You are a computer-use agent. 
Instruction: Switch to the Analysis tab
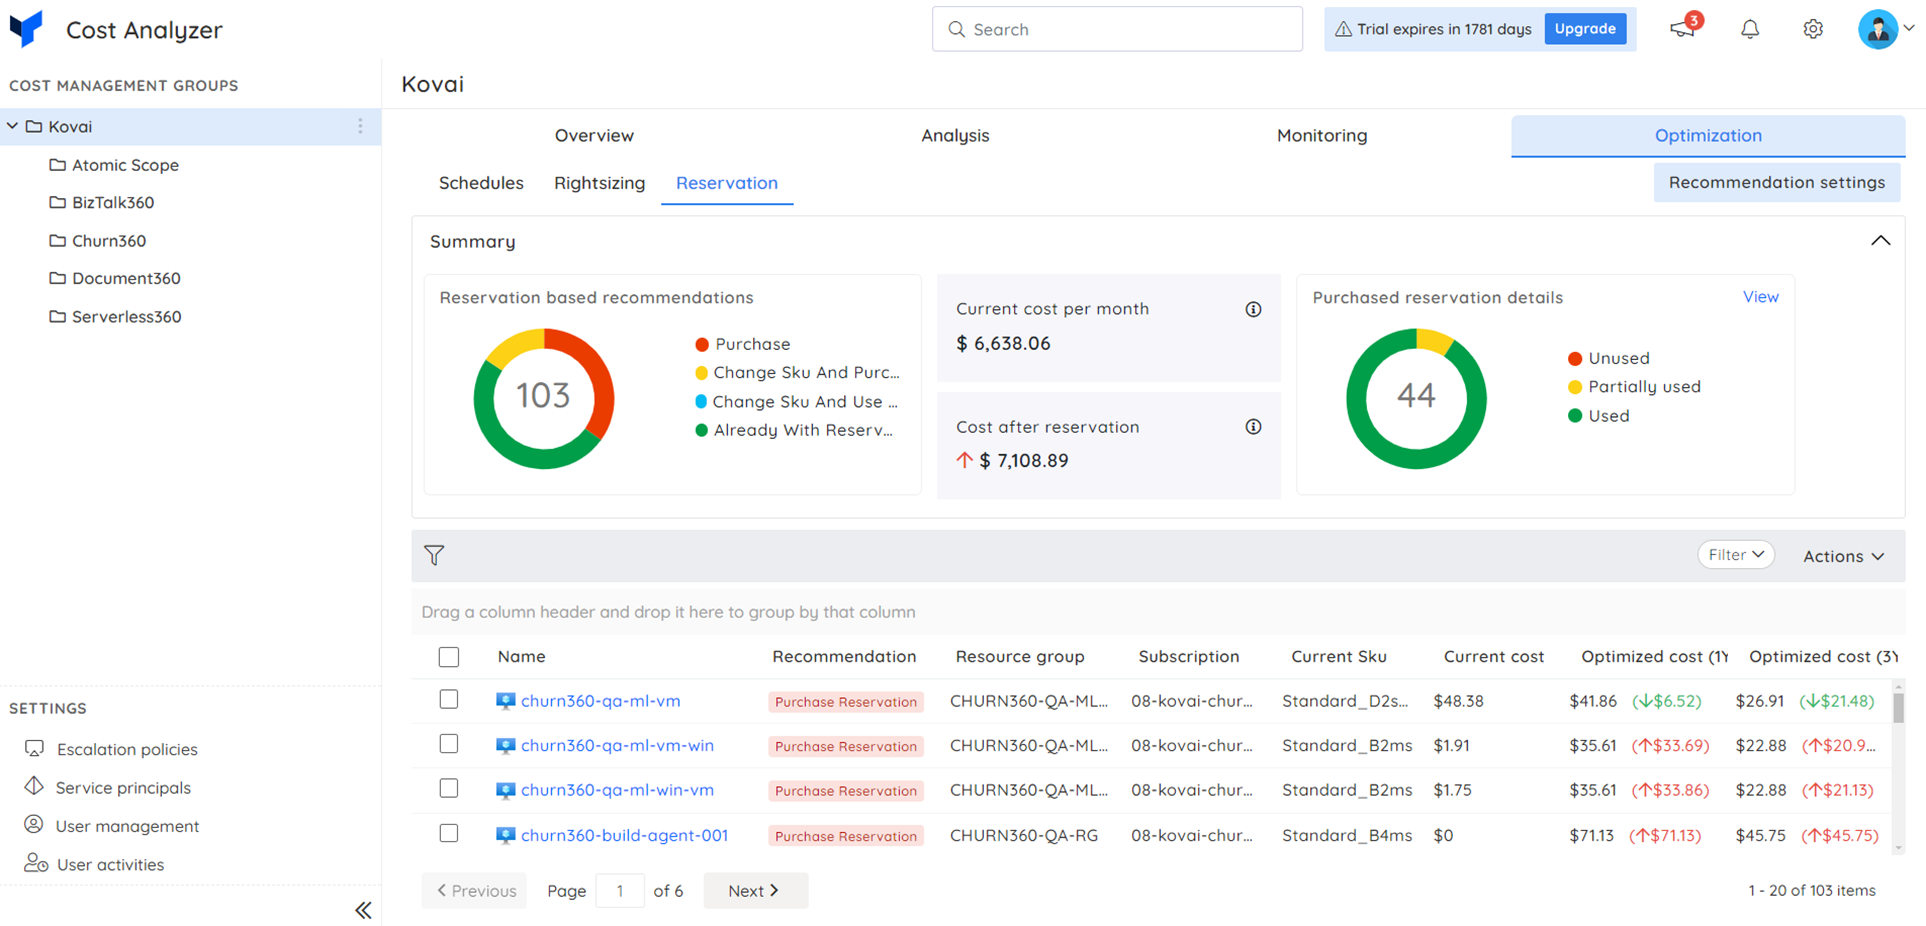[955, 135]
